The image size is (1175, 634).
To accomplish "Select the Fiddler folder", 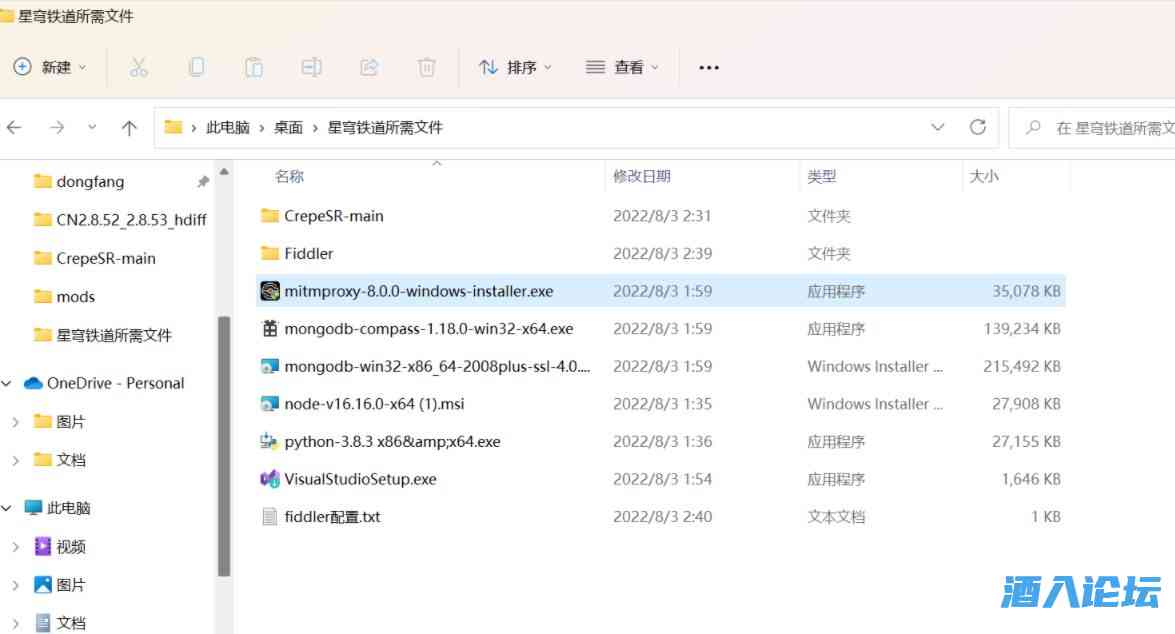I will [660, 253].
